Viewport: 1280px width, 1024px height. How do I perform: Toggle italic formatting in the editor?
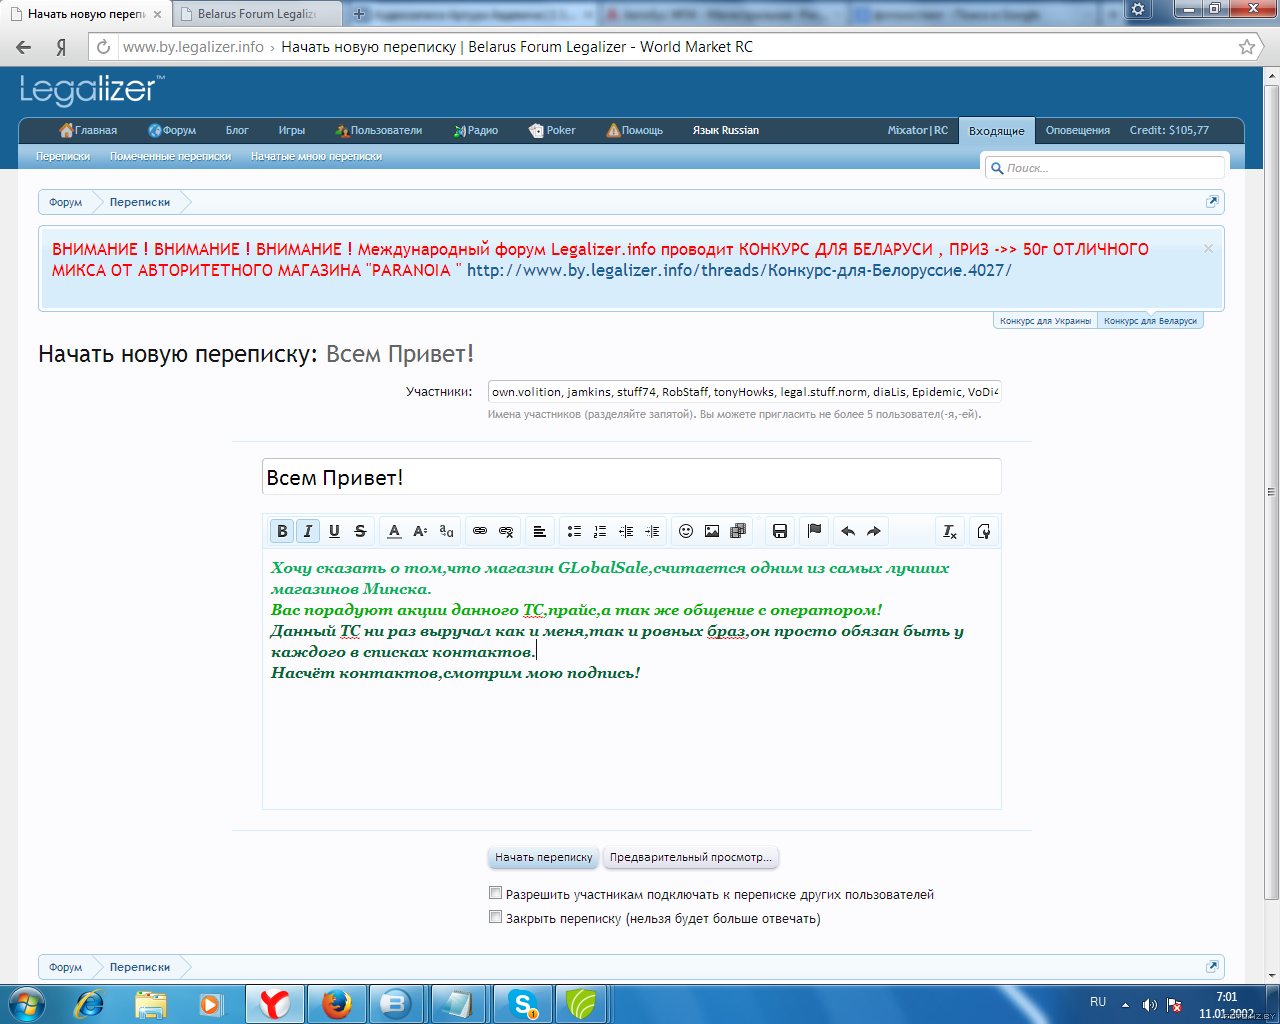pyautogui.click(x=308, y=531)
